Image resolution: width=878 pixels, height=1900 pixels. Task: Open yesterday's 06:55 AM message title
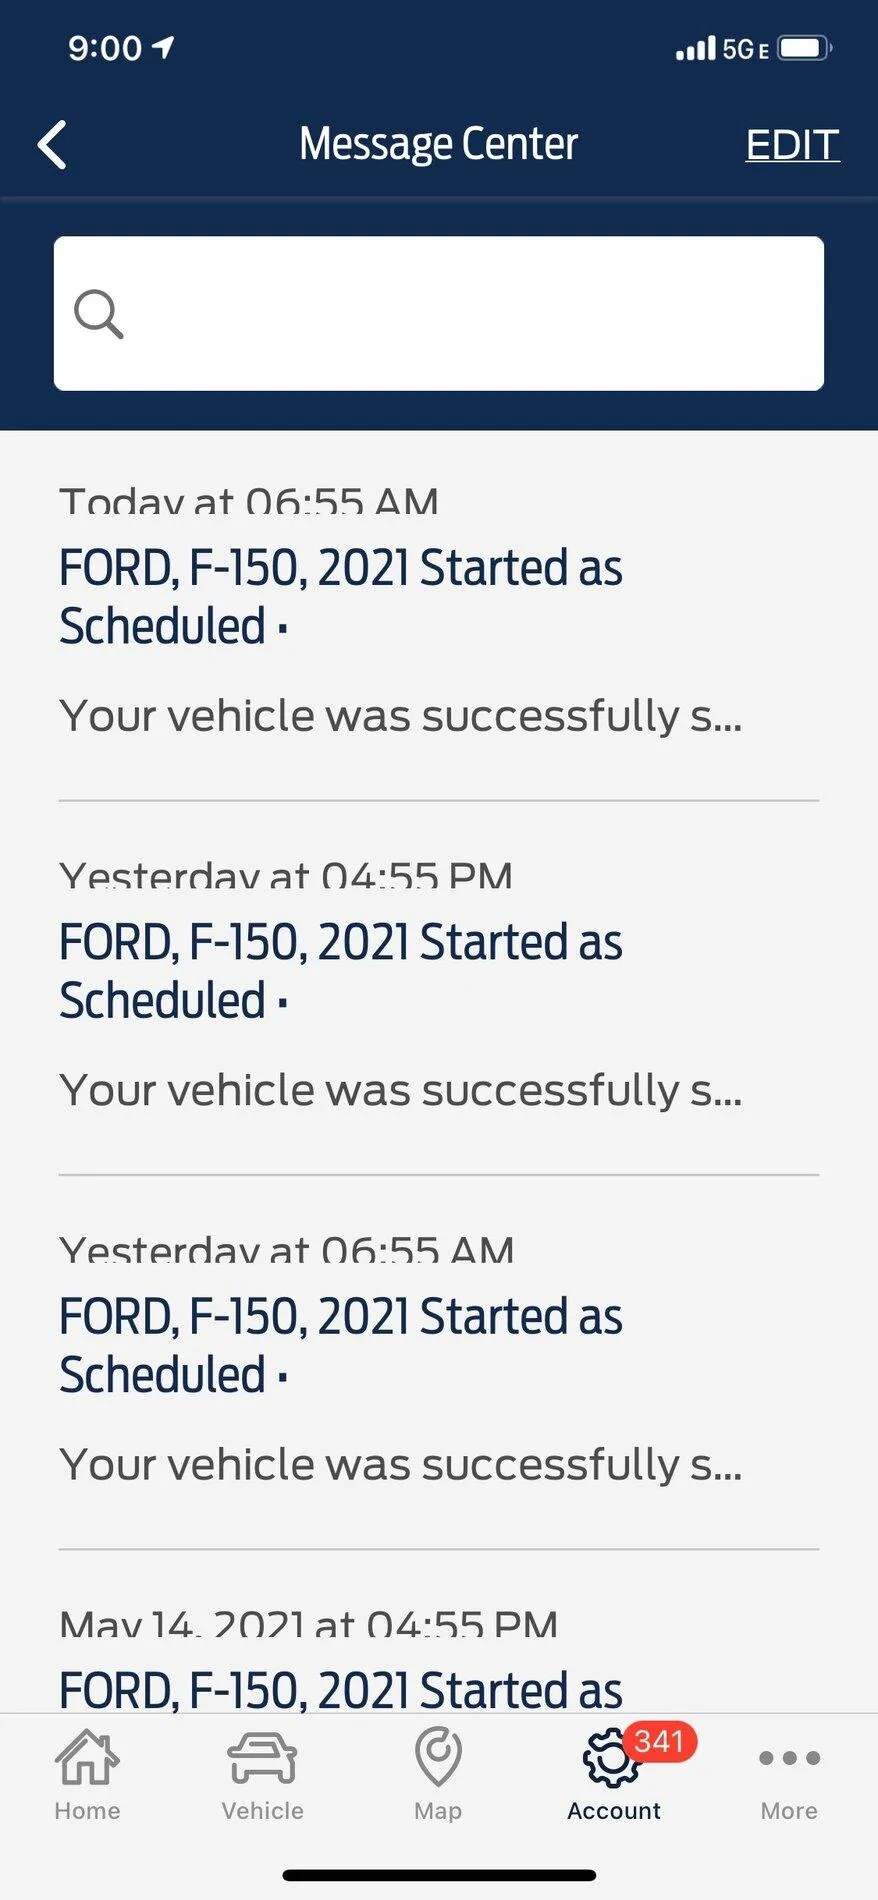[x=340, y=1345]
